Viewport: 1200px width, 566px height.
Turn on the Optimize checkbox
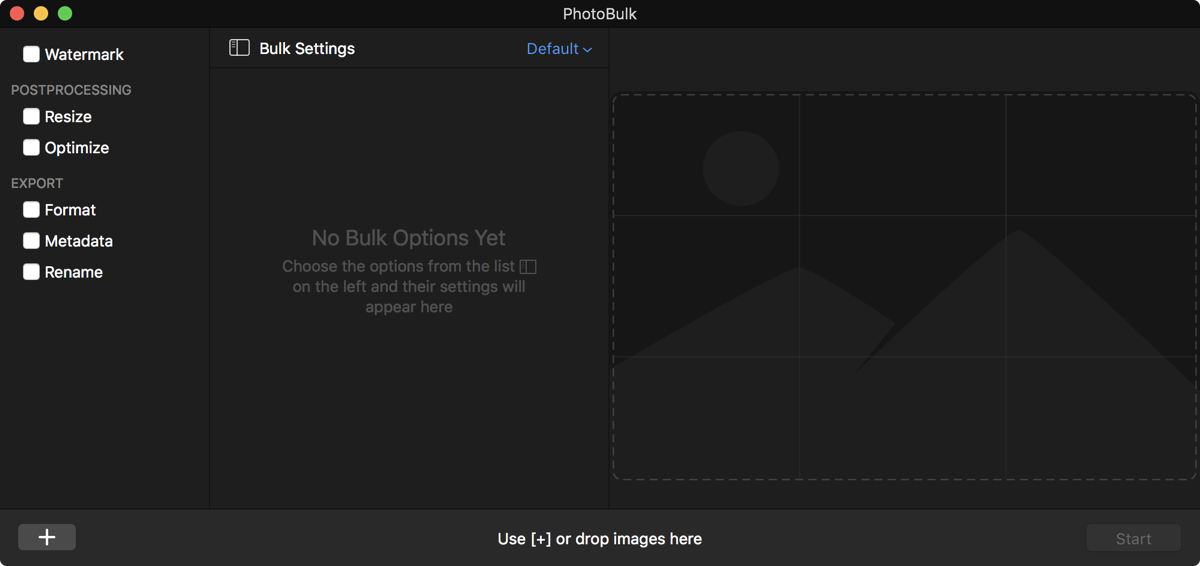click(x=32, y=147)
